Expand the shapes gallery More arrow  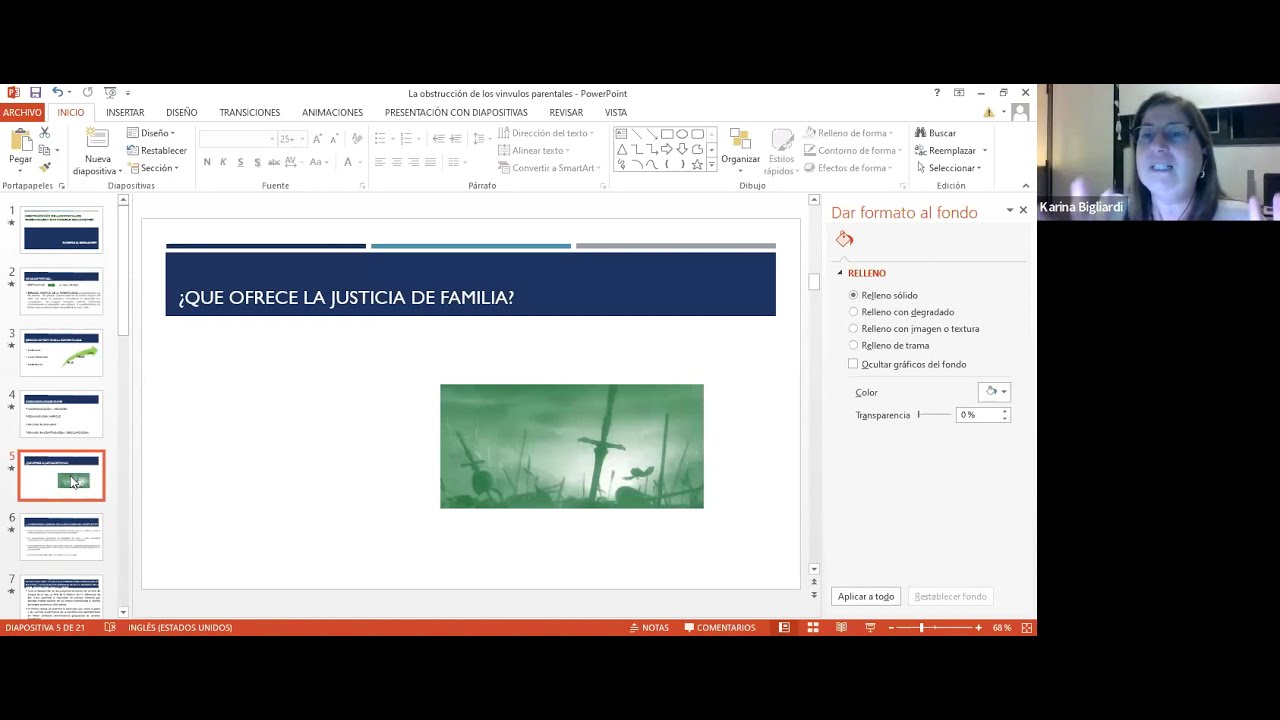(x=711, y=165)
